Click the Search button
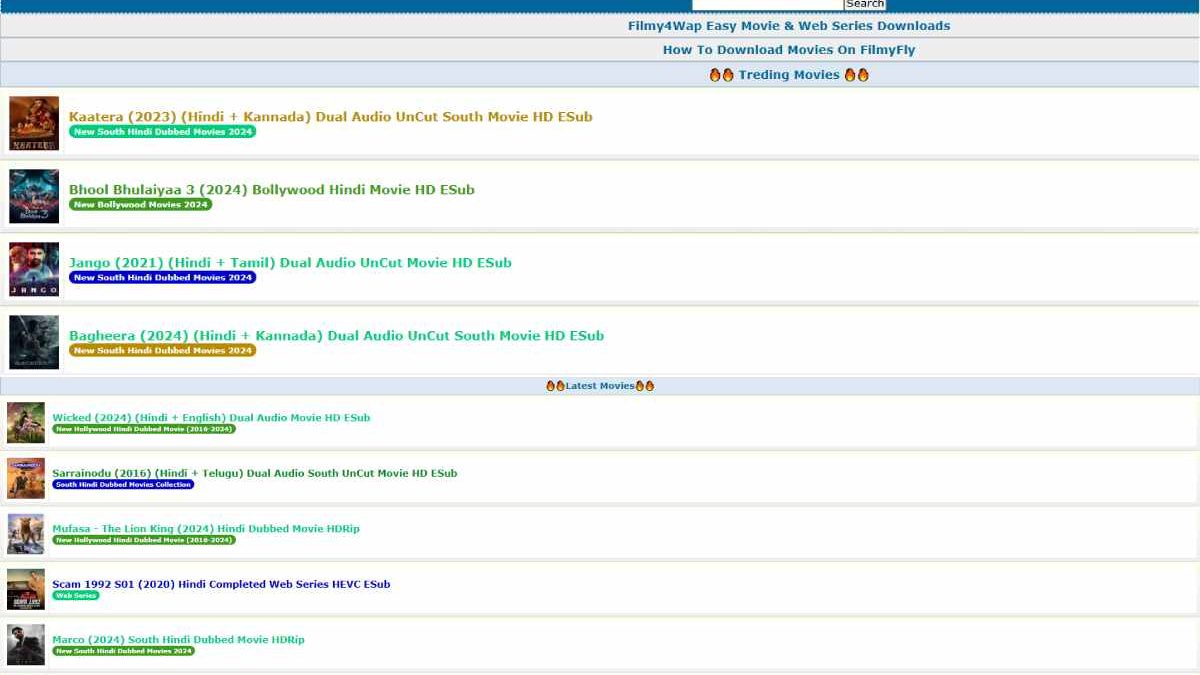This screenshot has height=675, width=1200. pos(865,5)
